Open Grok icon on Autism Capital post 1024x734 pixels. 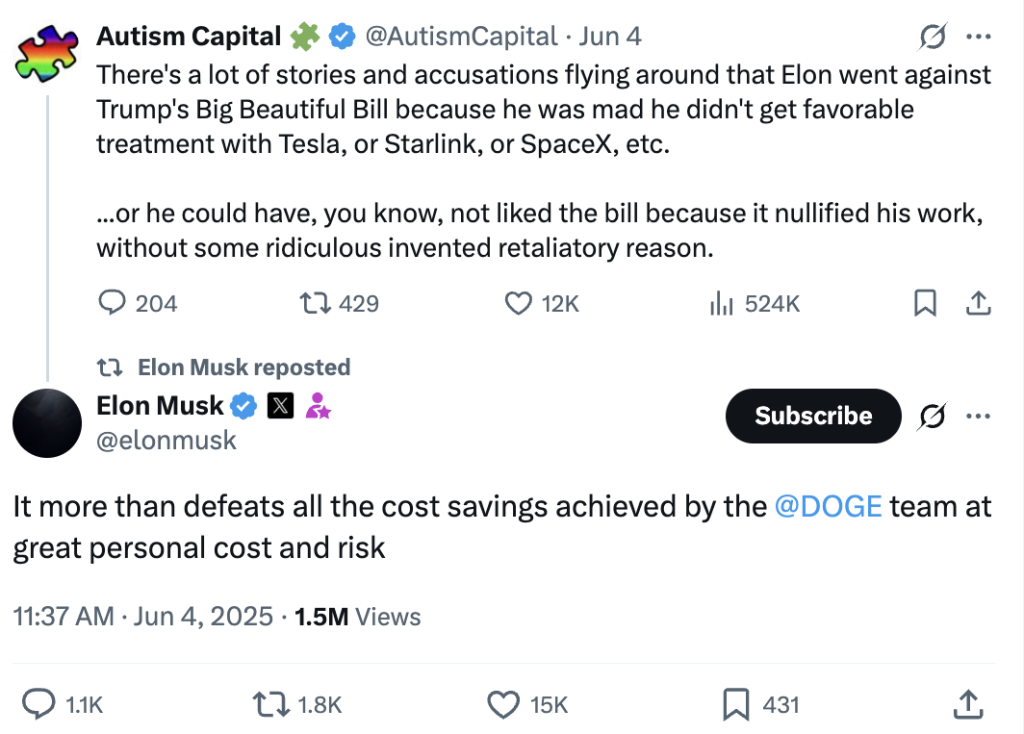pos(933,38)
